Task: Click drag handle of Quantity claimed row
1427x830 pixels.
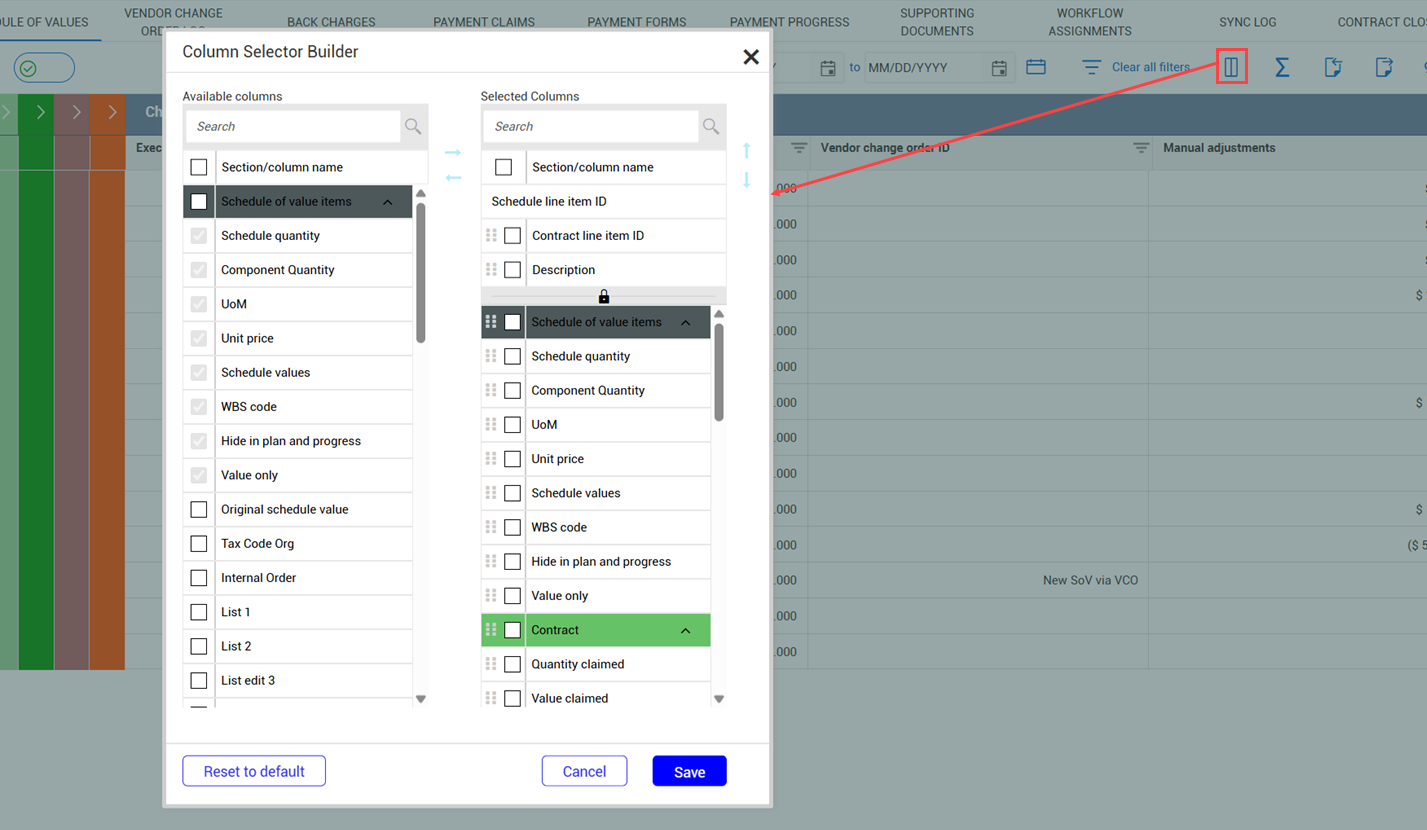Action: (x=491, y=664)
